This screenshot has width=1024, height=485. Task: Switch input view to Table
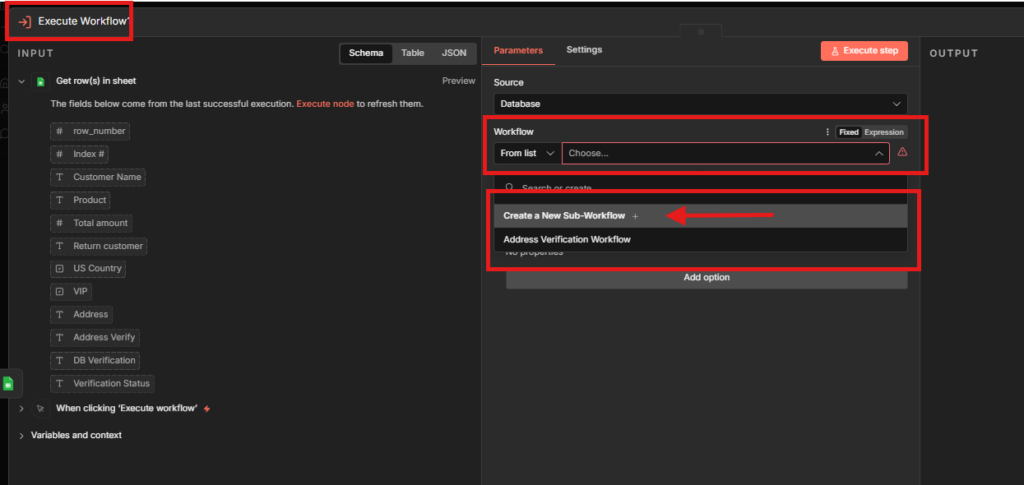point(413,54)
